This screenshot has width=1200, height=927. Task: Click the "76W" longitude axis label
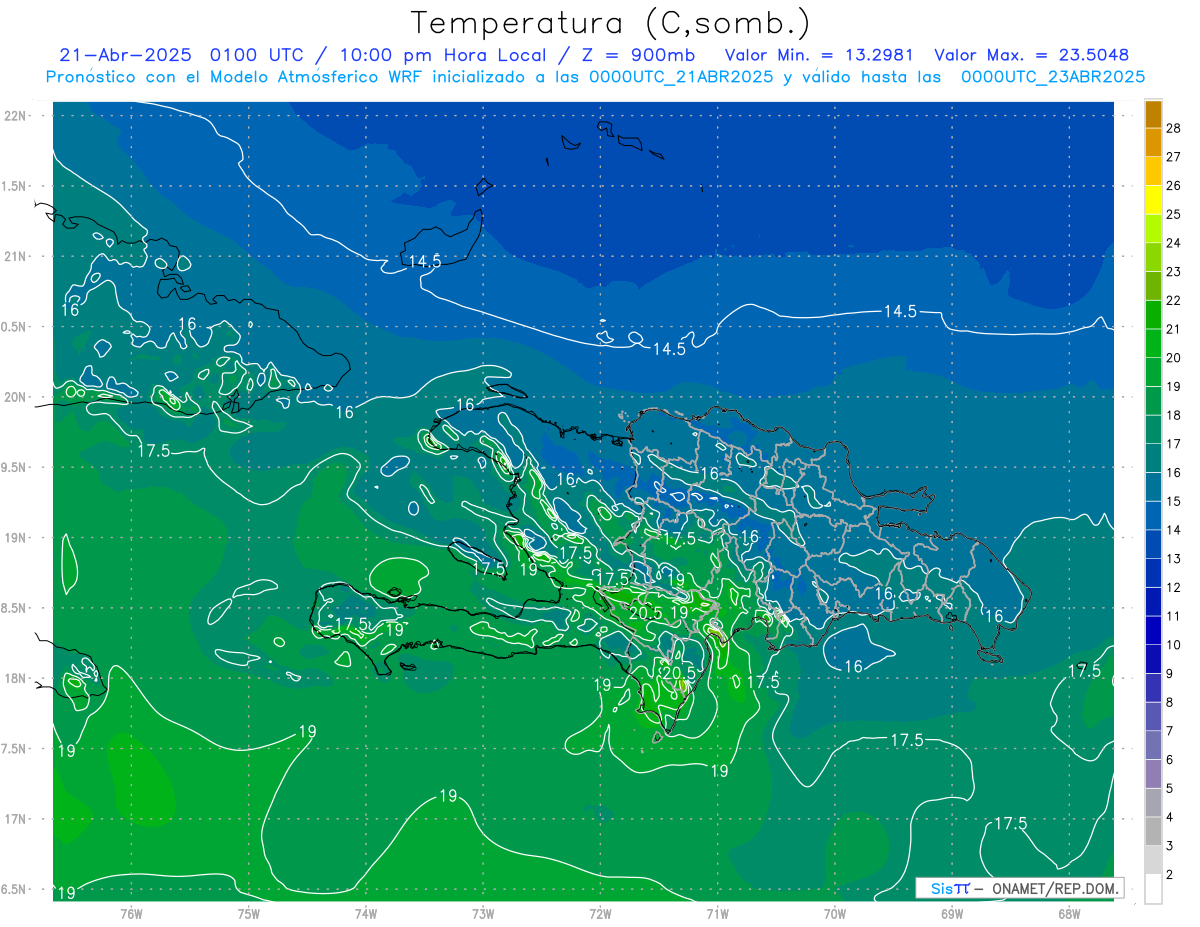(131, 913)
